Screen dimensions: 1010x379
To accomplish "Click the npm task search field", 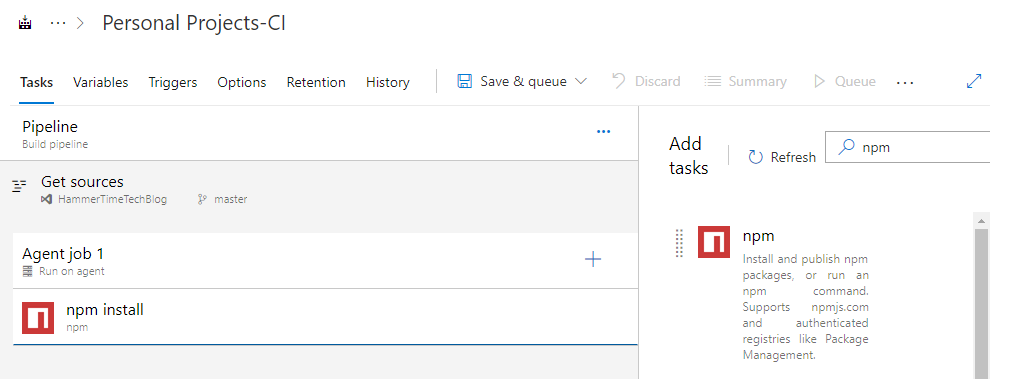I will (908, 147).
